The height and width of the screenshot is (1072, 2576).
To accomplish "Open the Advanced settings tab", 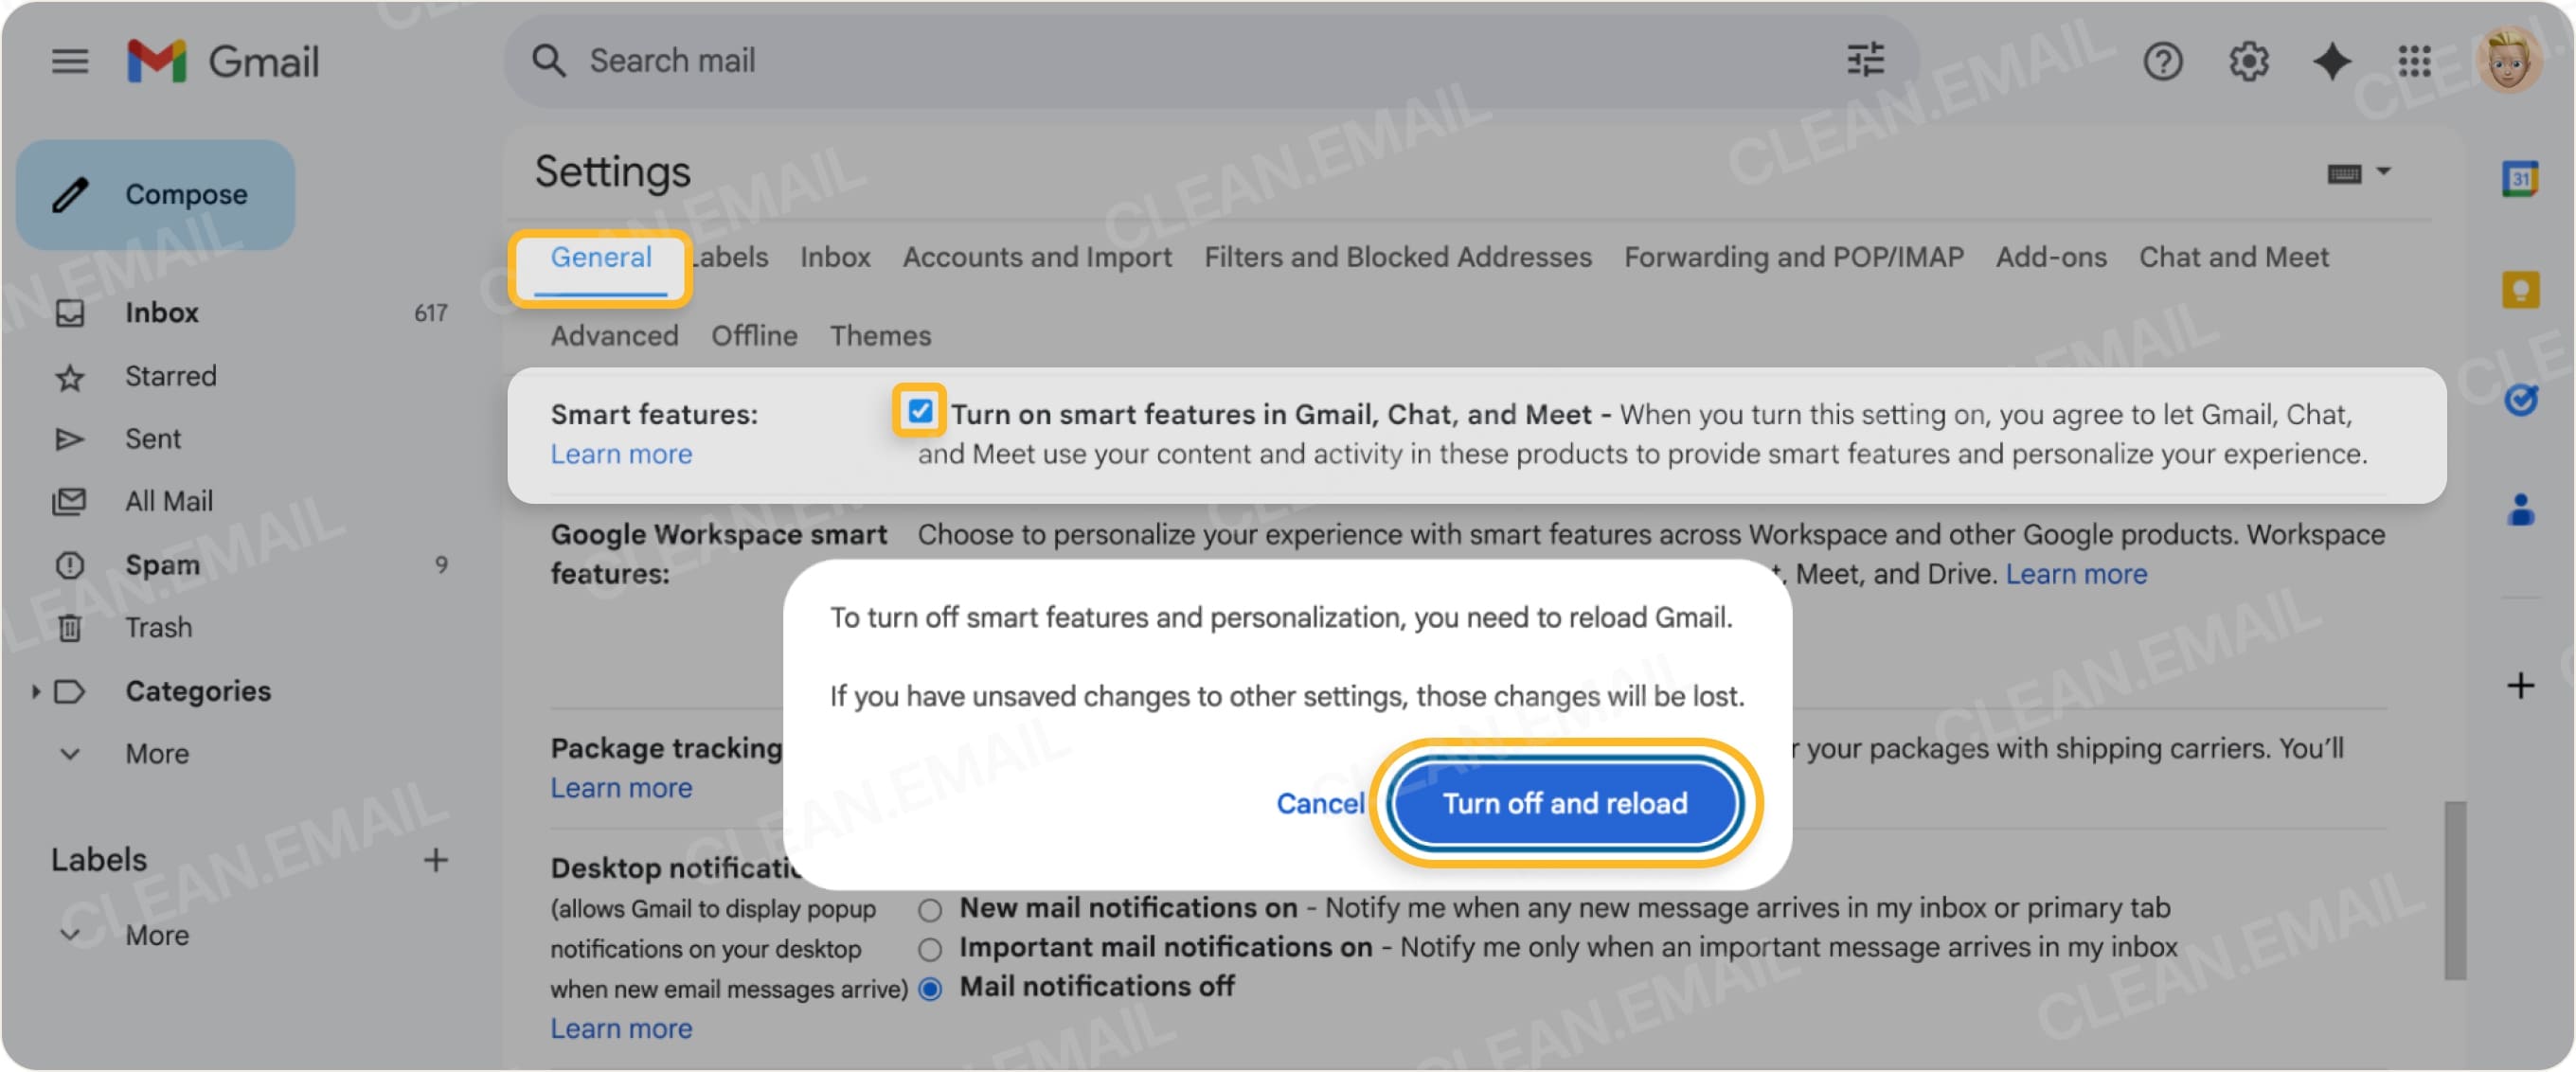I will [x=614, y=336].
